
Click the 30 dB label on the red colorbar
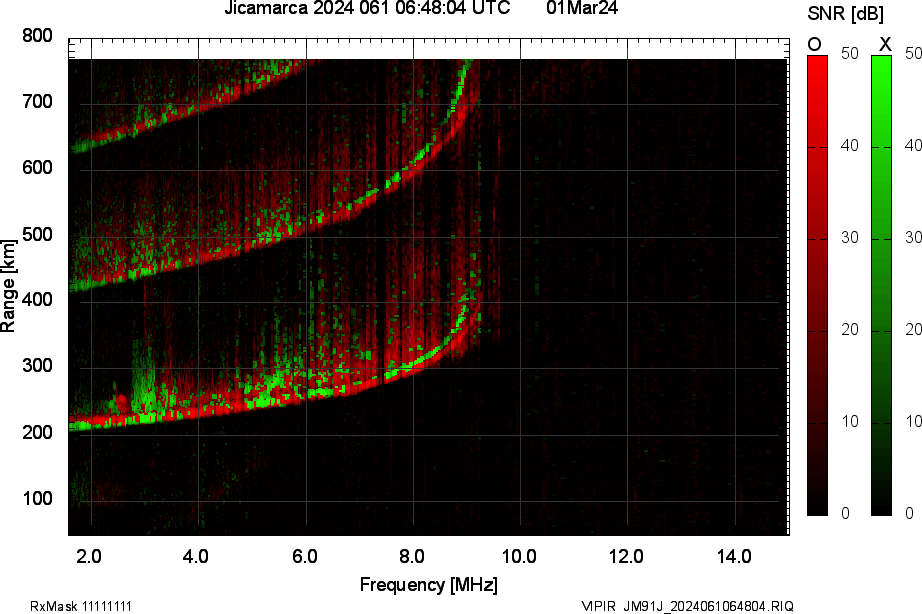(x=850, y=238)
